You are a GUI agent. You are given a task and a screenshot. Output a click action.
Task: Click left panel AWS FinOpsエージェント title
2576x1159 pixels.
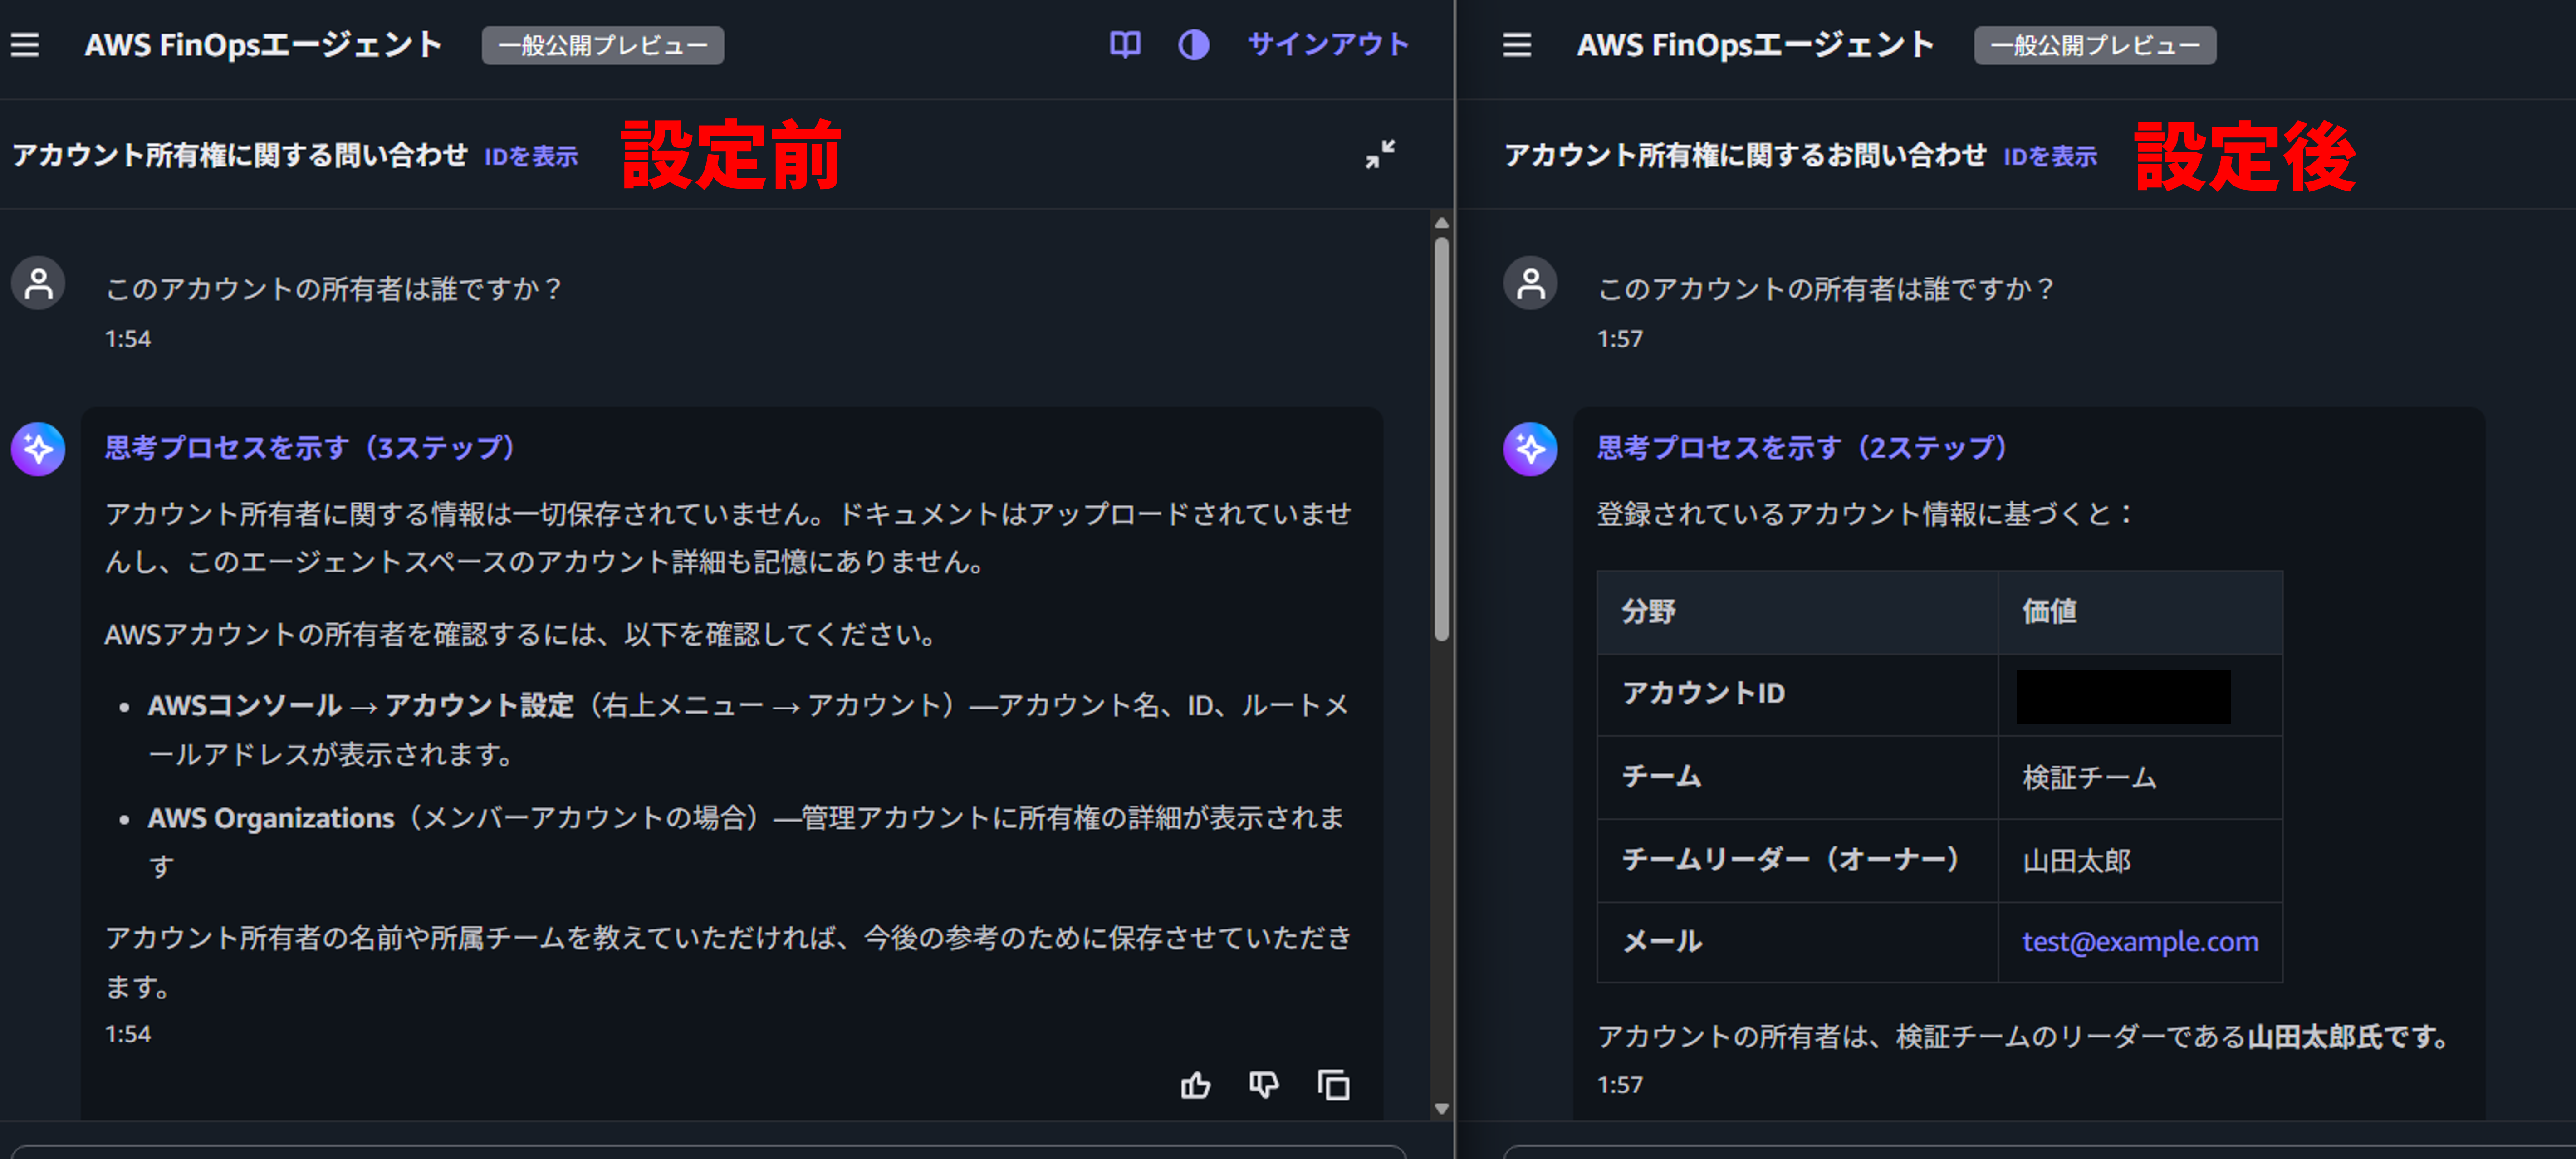point(263,45)
